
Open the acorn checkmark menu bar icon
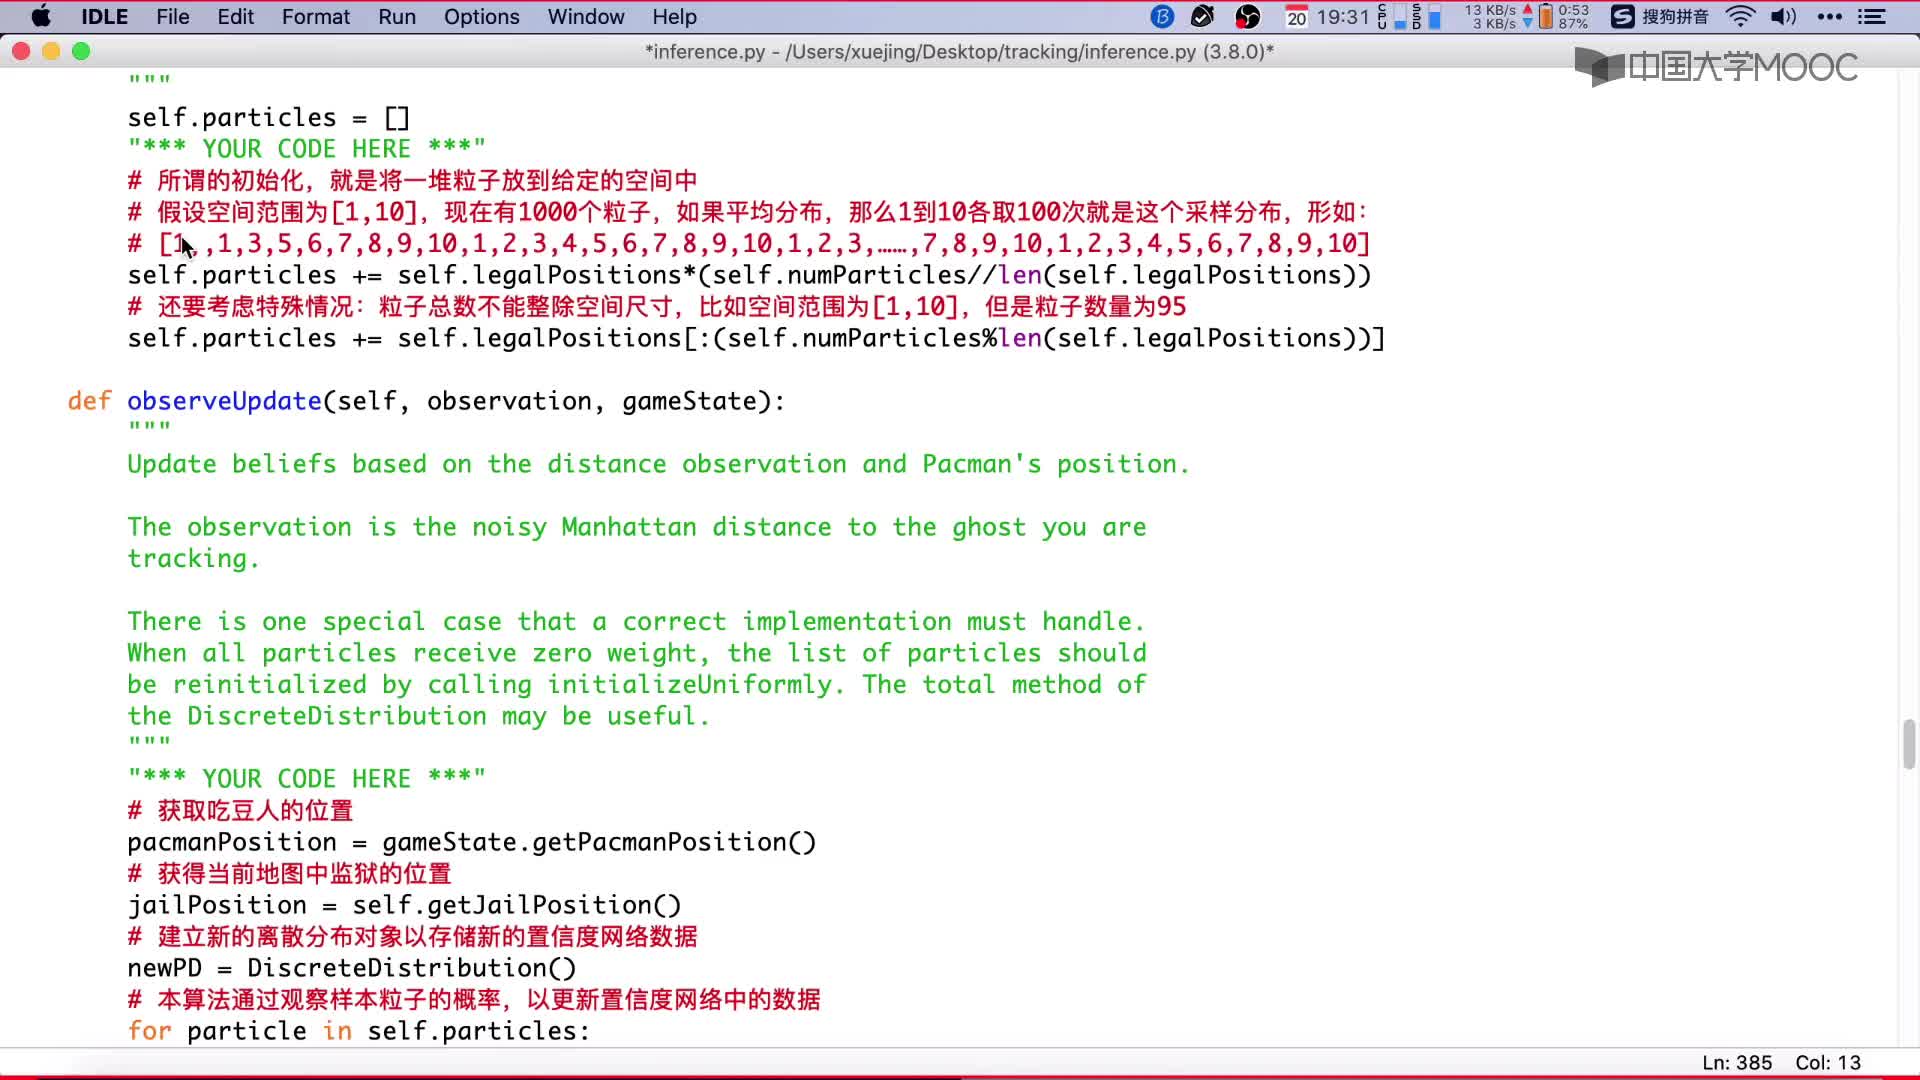(x=1203, y=17)
